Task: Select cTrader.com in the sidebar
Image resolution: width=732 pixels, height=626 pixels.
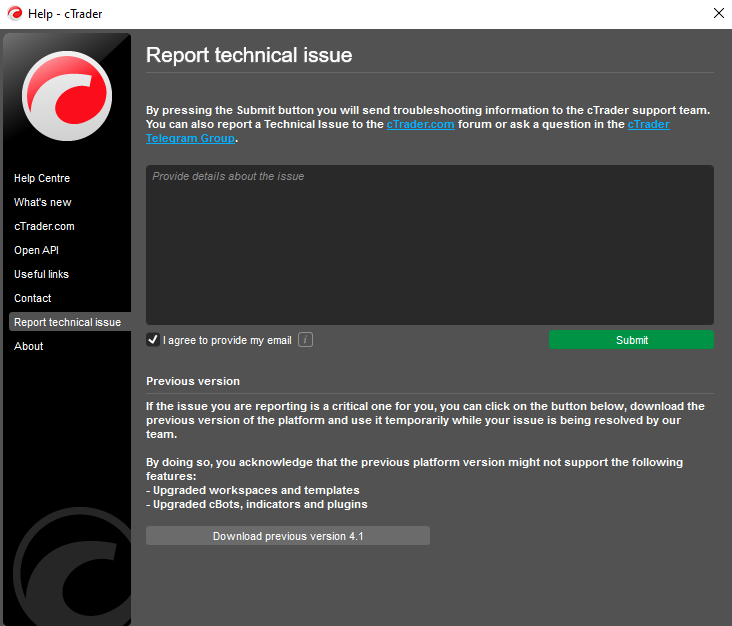Action: coord(44,226)
